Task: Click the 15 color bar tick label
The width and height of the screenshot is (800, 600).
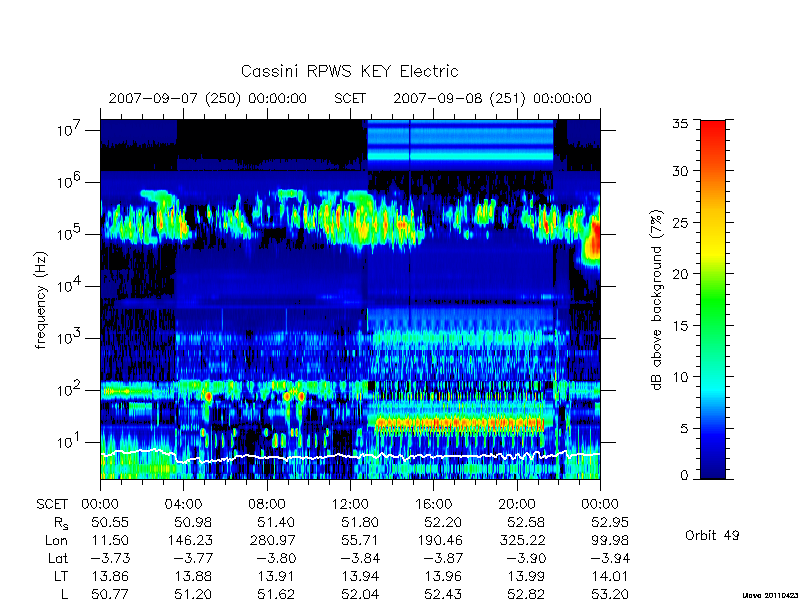Action: tap(679, 325)
